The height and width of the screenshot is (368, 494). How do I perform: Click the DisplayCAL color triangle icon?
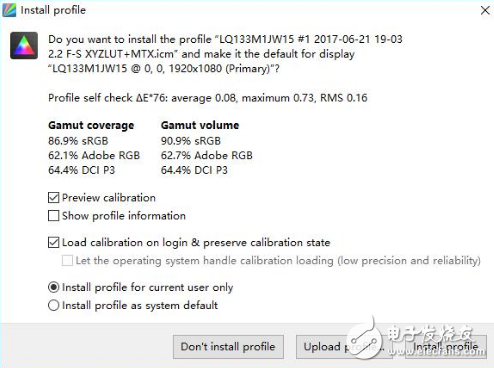[x=24, y=45]
